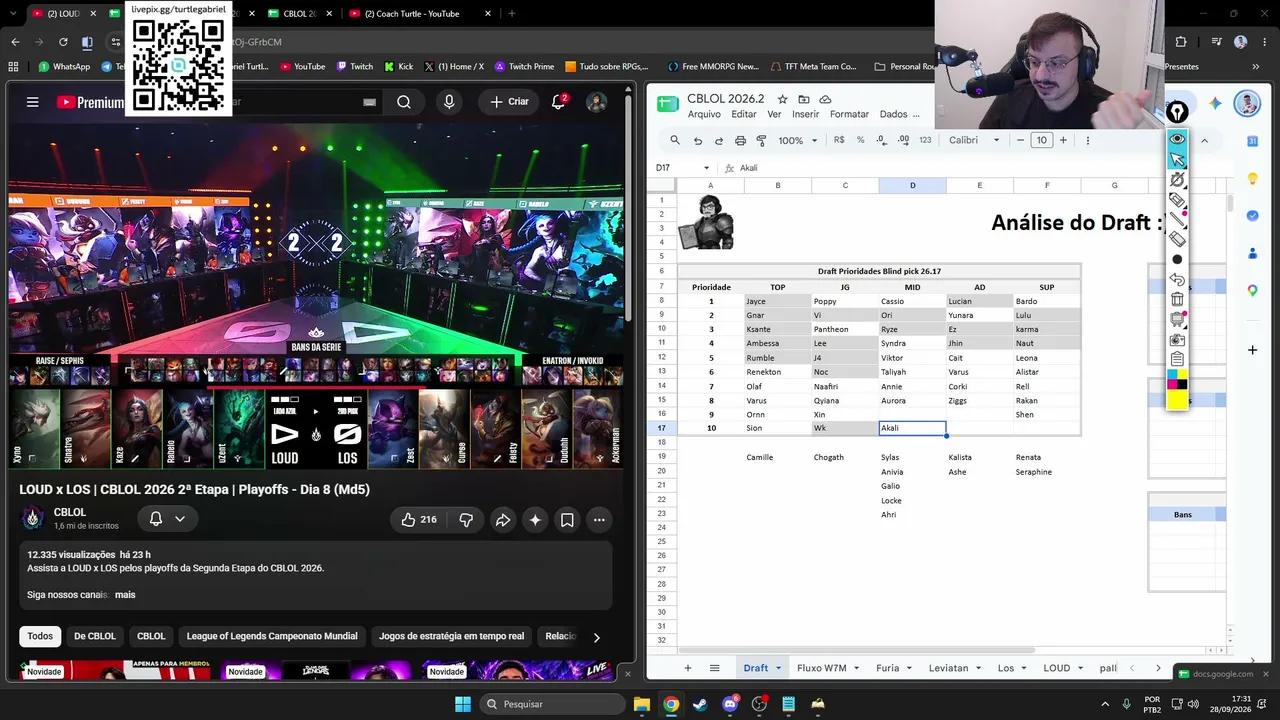1280x720 pixels.
Task: Open Windows Start button on taskbar
Action: coord(463,704)
